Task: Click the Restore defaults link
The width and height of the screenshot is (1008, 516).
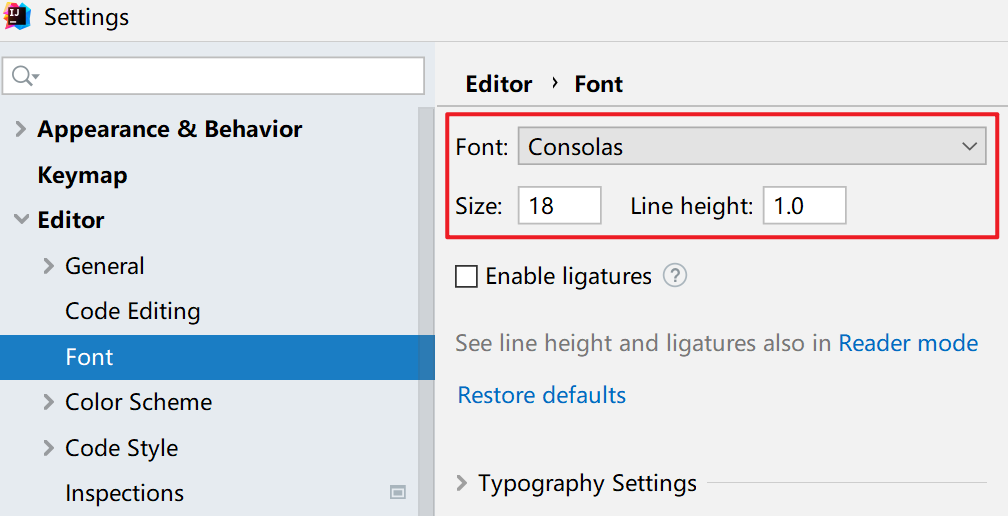Action: (541, 395)
